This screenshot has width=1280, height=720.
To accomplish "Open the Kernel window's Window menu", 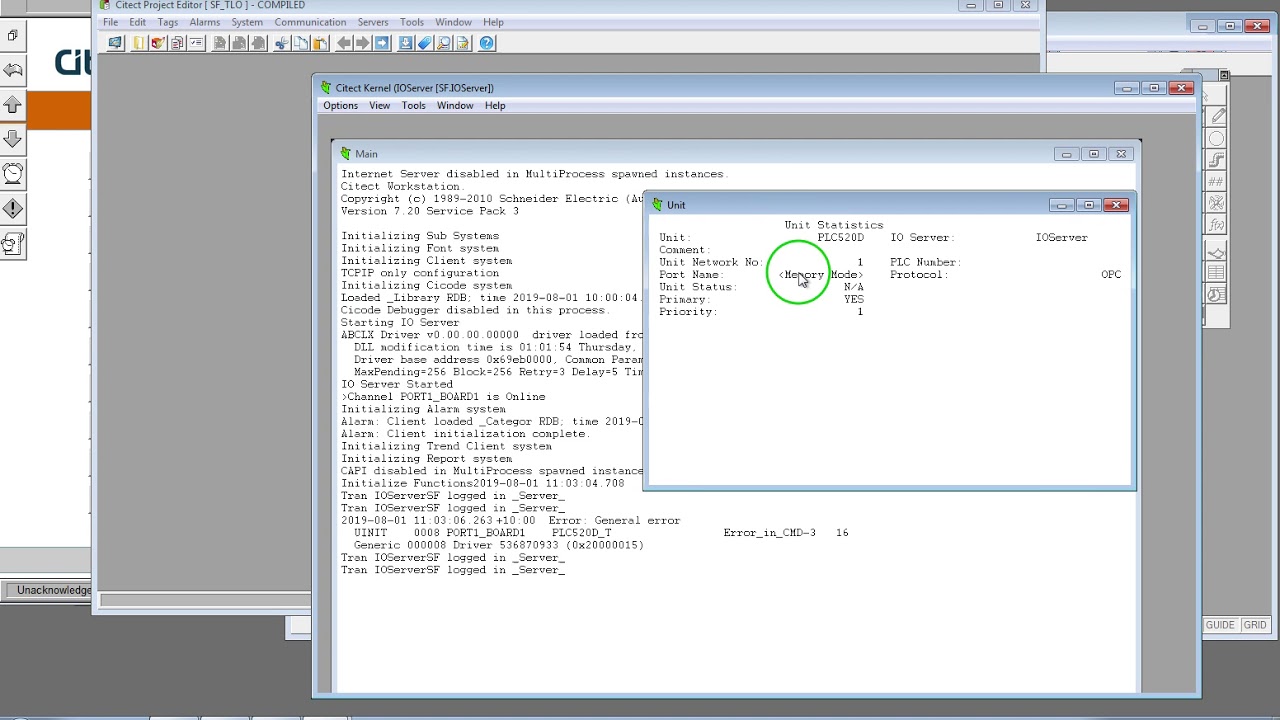I will (x=455, y=105).
